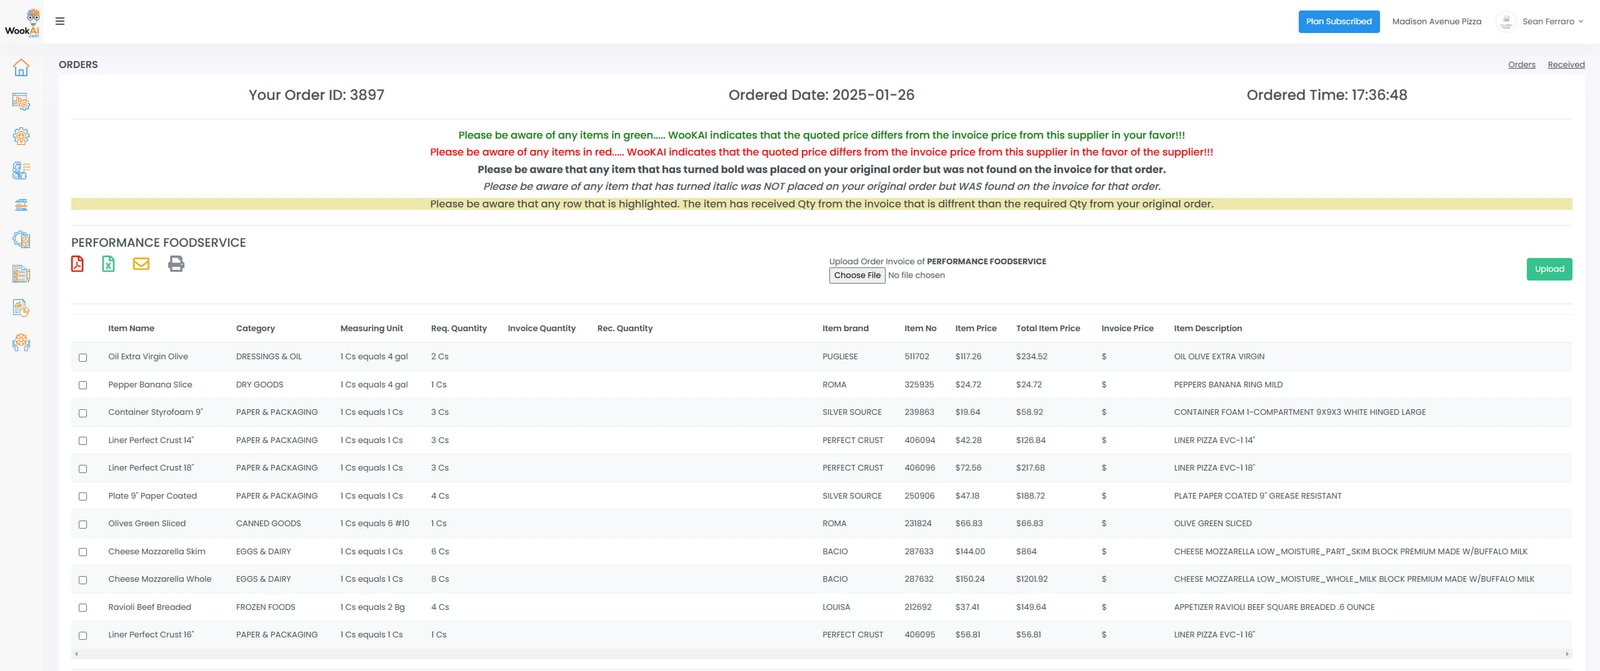
Task: Check the Cheese Mozzarella Whole checkbox
Action: [83, 580]
